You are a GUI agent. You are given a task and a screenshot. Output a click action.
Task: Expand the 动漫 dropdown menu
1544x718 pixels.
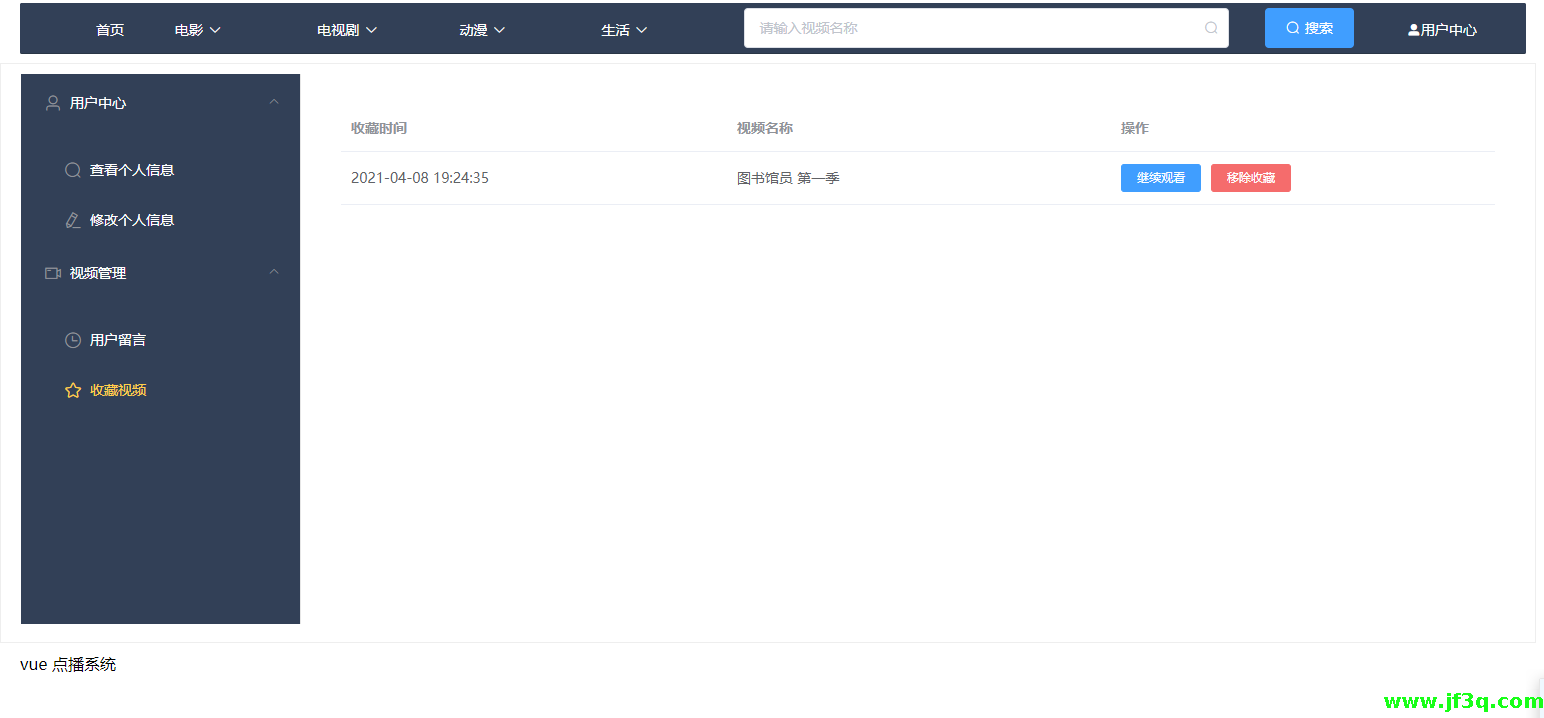(482, 30)
